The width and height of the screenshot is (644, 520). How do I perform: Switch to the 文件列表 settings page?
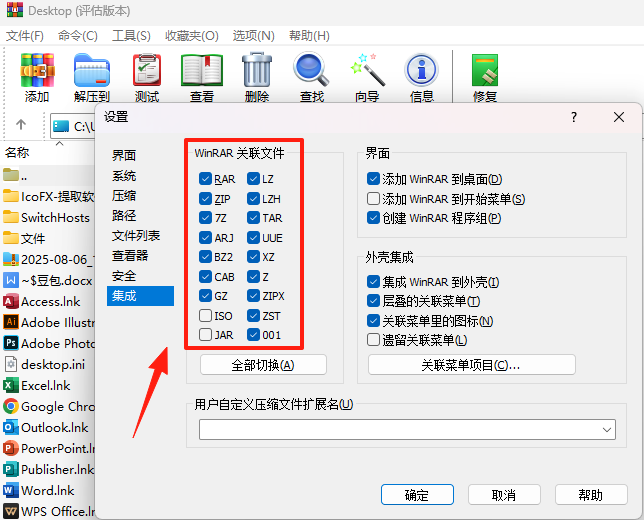click(136, 235)
